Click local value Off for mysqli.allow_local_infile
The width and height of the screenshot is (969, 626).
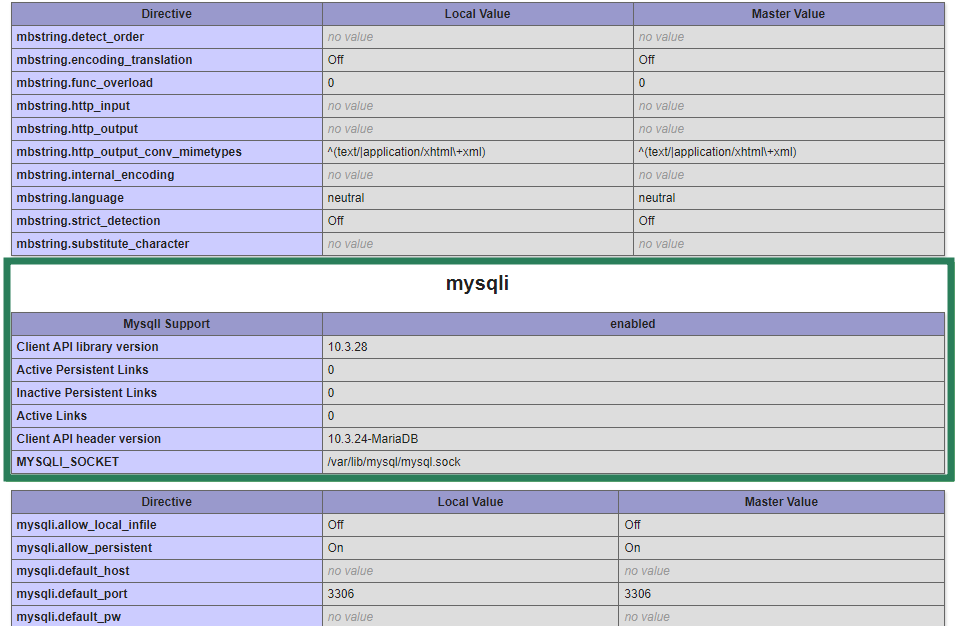tap(336, 525)
